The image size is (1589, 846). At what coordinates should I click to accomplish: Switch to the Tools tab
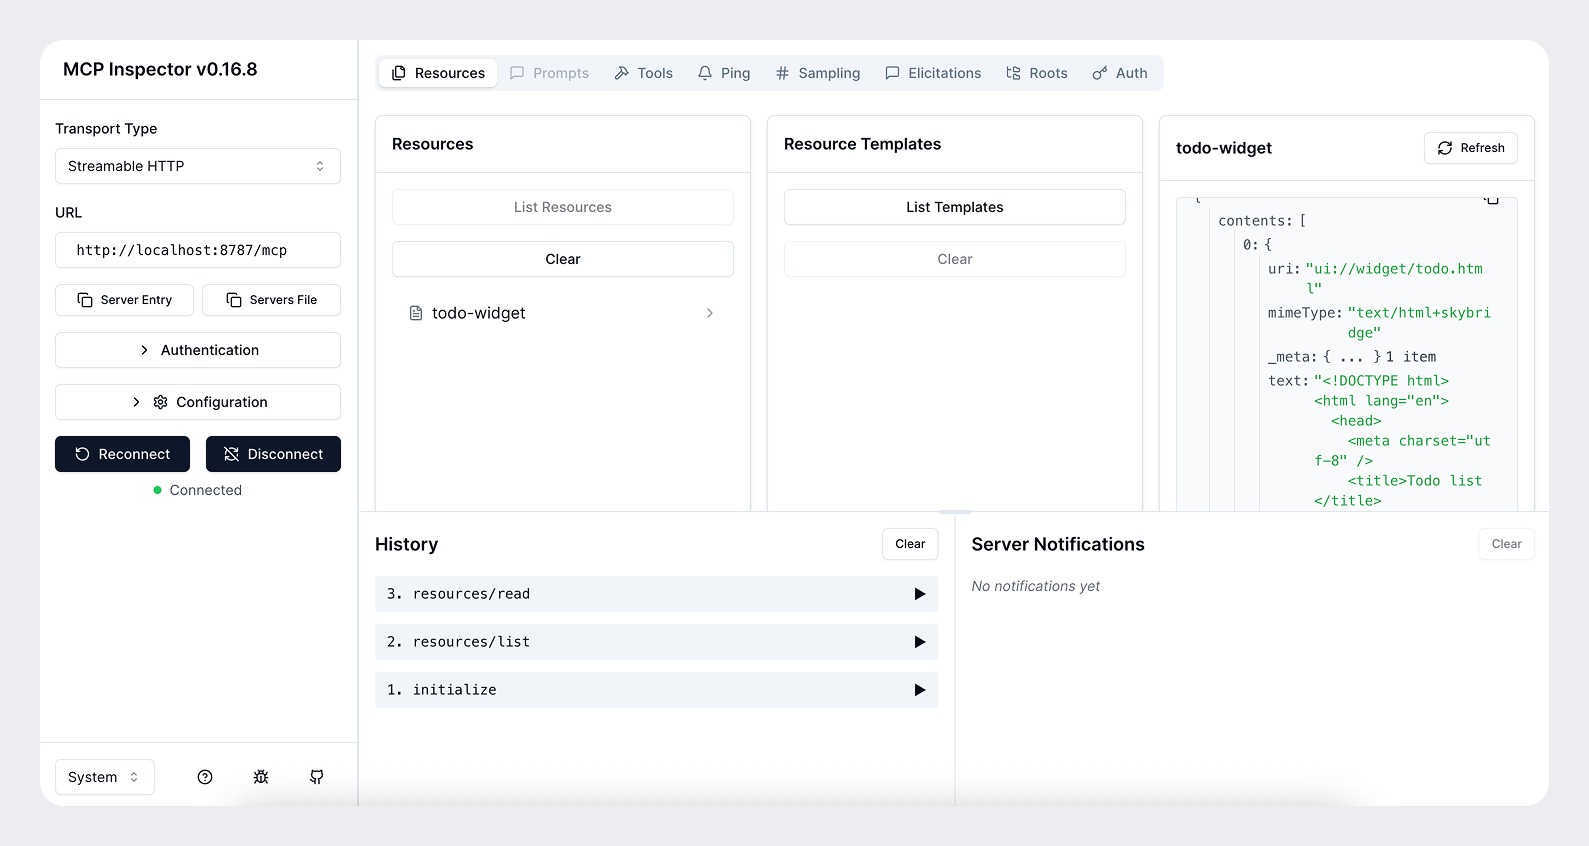pyautogui.click(x=643, y=73)
